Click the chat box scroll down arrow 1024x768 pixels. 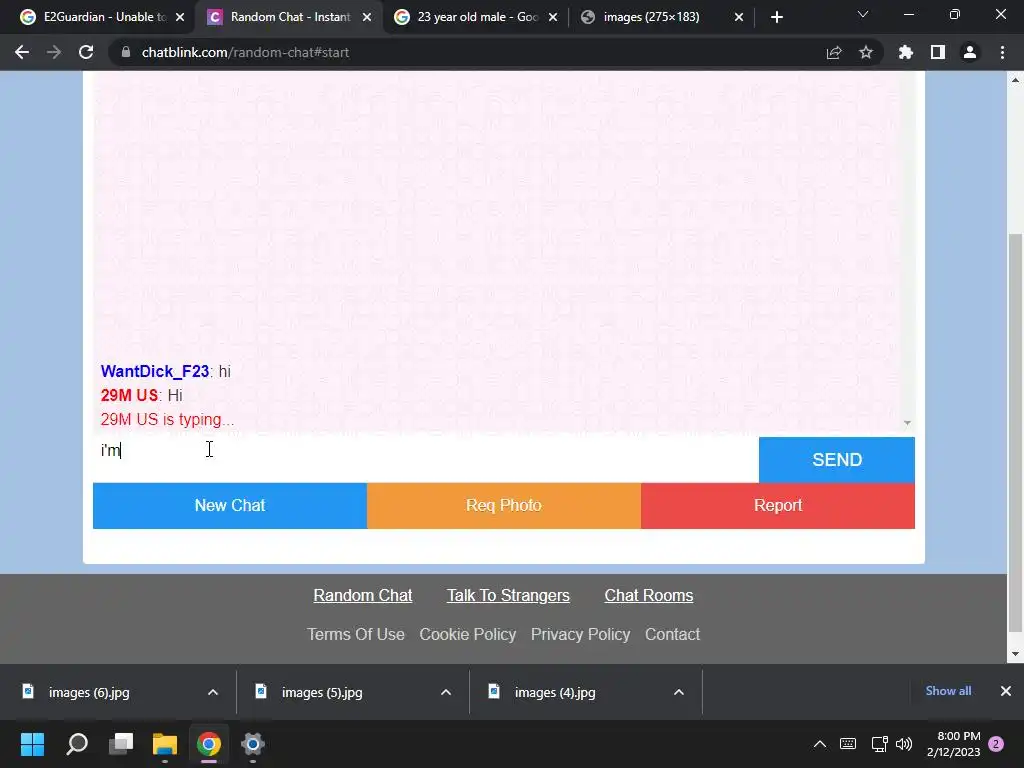[907, 423]
